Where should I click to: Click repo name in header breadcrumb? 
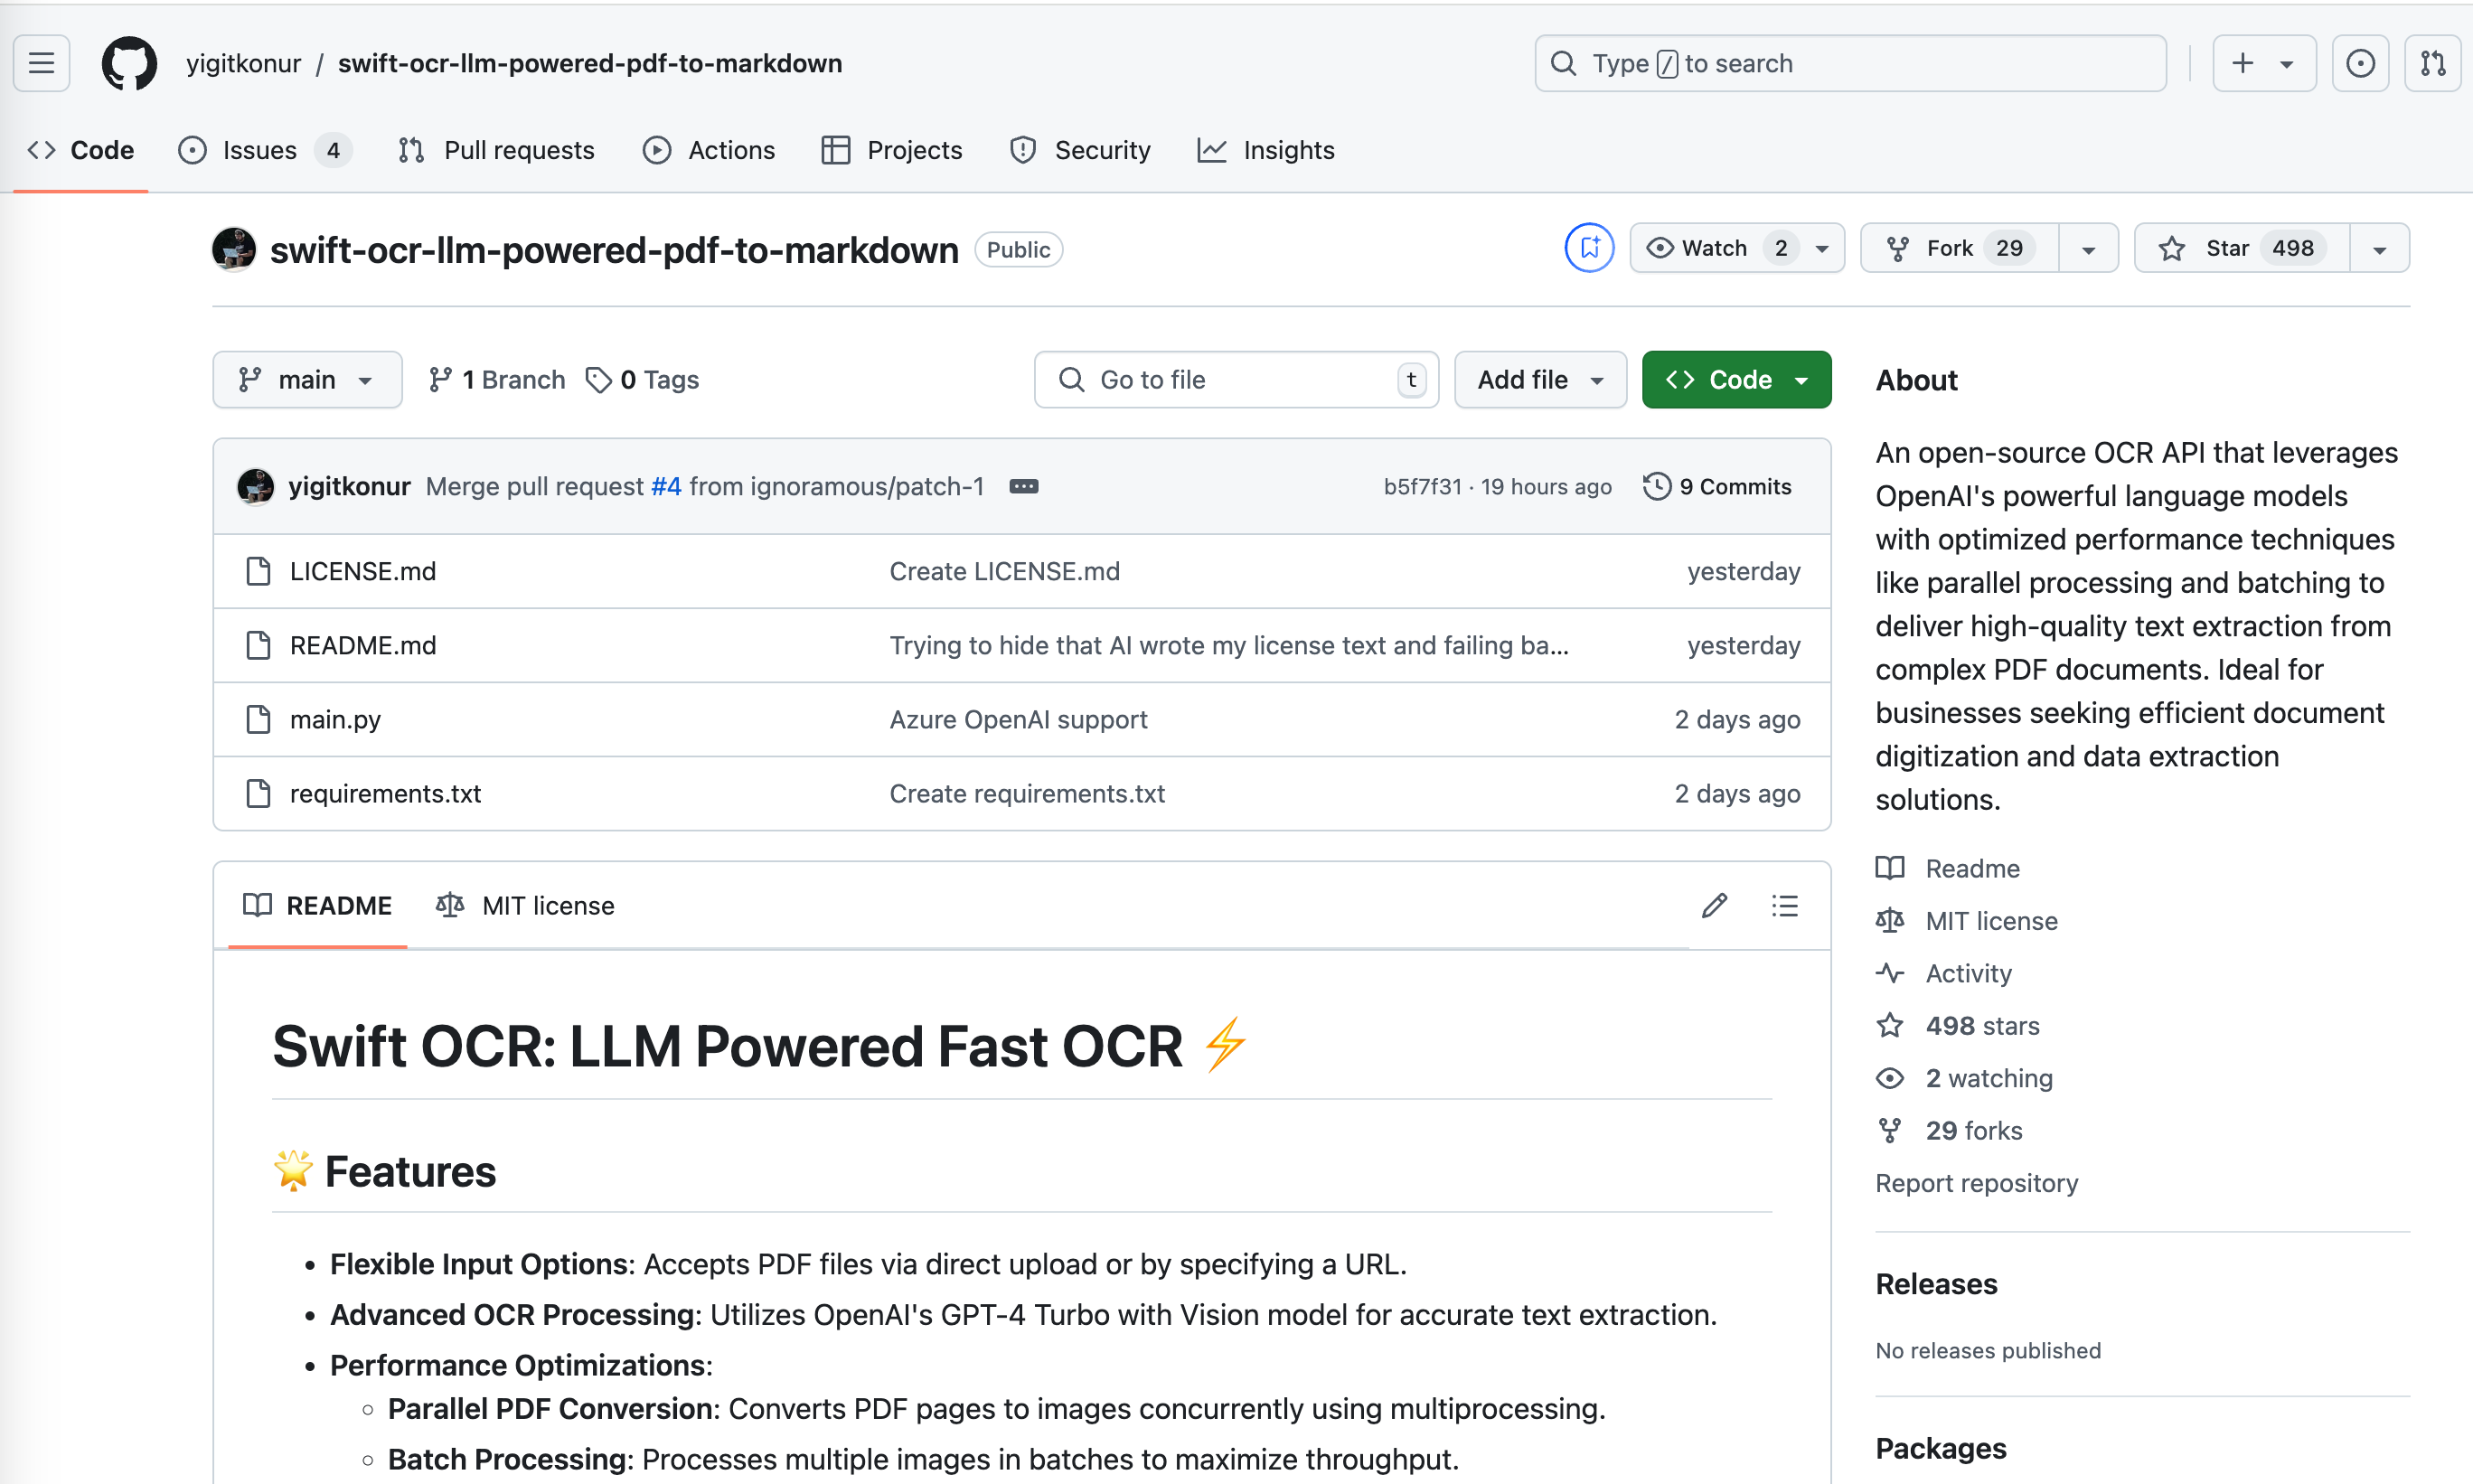click(x=590, y=63)
